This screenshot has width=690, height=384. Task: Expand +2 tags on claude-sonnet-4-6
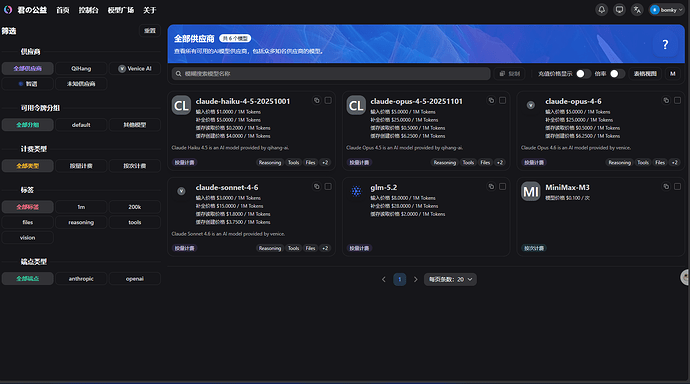325,248
